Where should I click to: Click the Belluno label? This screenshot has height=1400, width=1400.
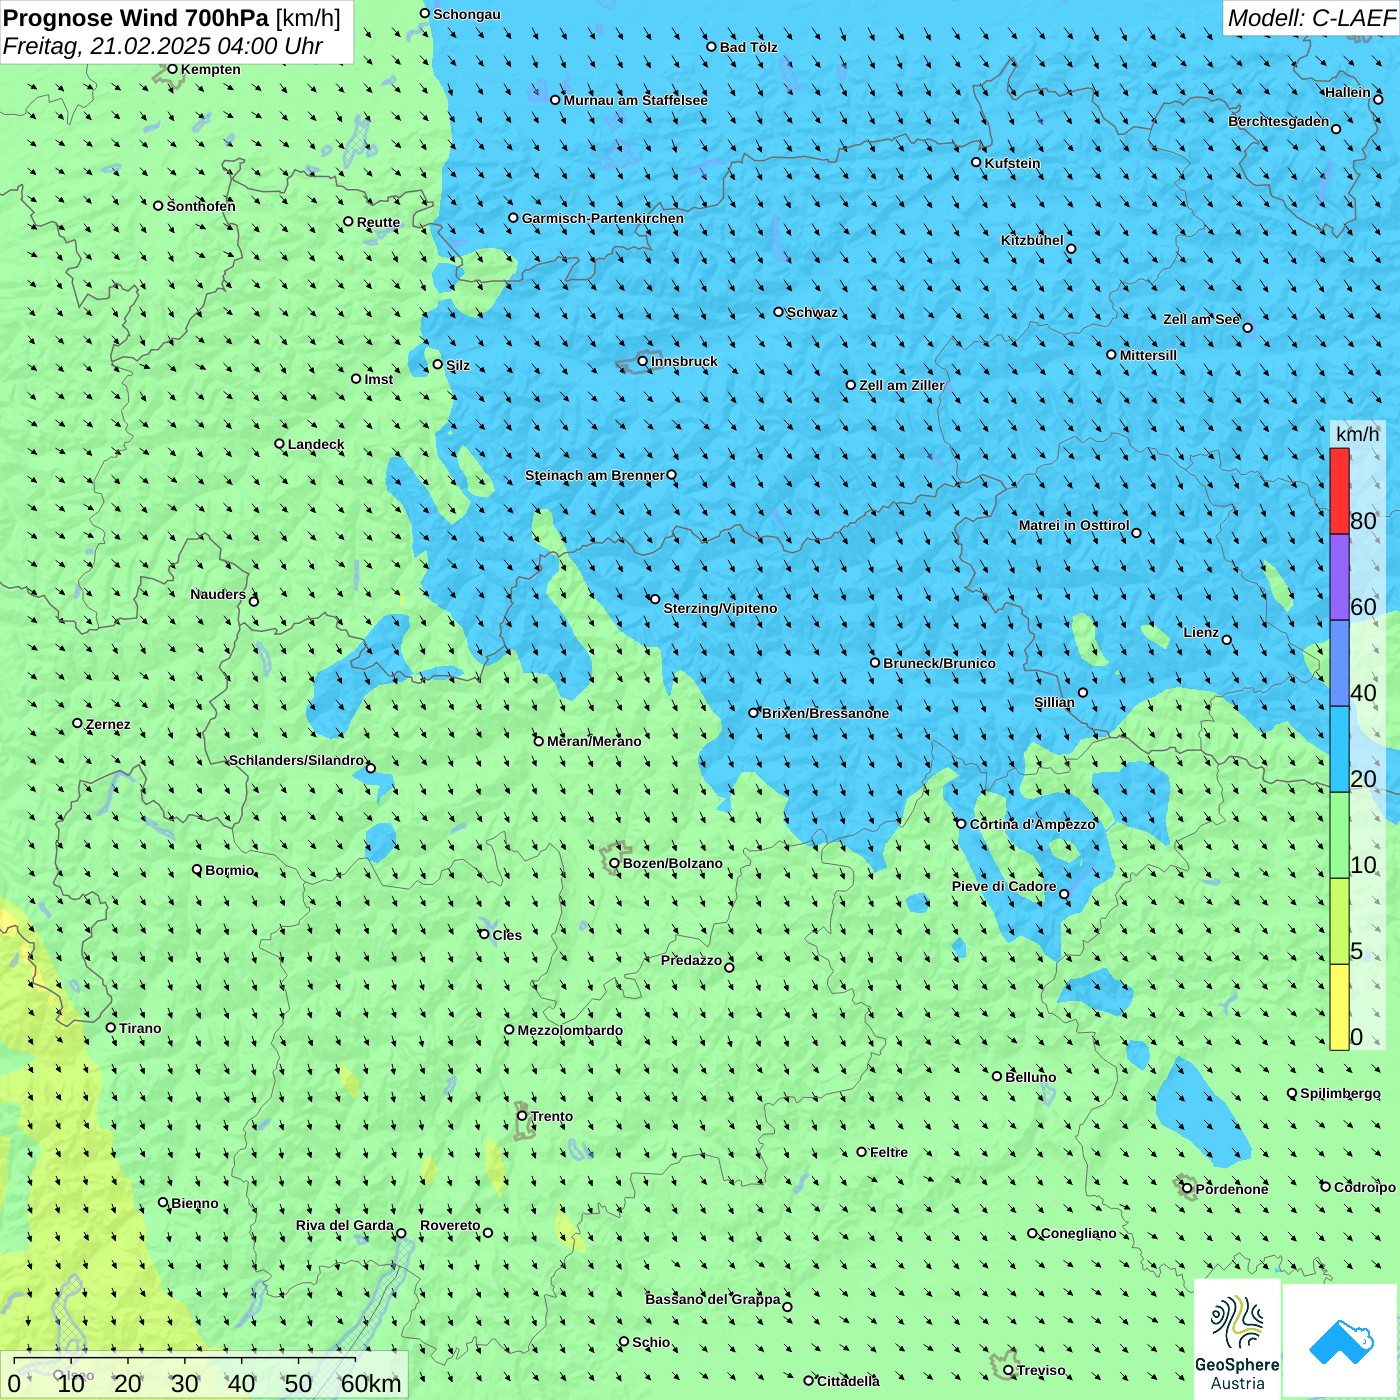tap(1030, 1077)
